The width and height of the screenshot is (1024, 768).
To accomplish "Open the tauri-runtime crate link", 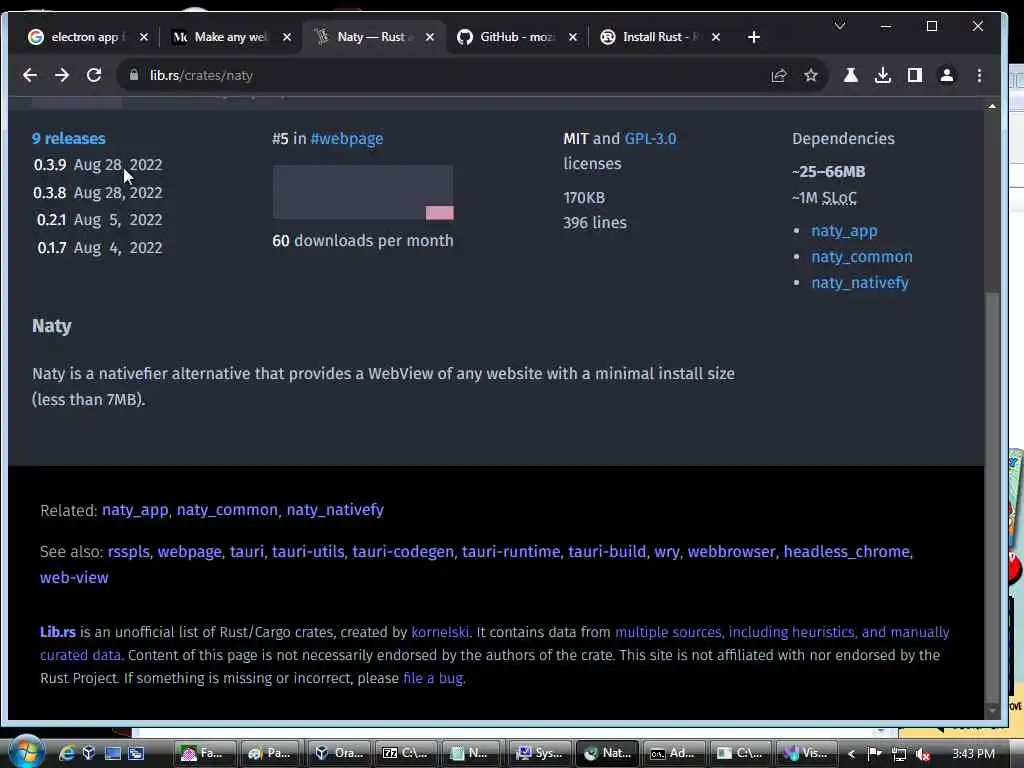I will point(511,552).
